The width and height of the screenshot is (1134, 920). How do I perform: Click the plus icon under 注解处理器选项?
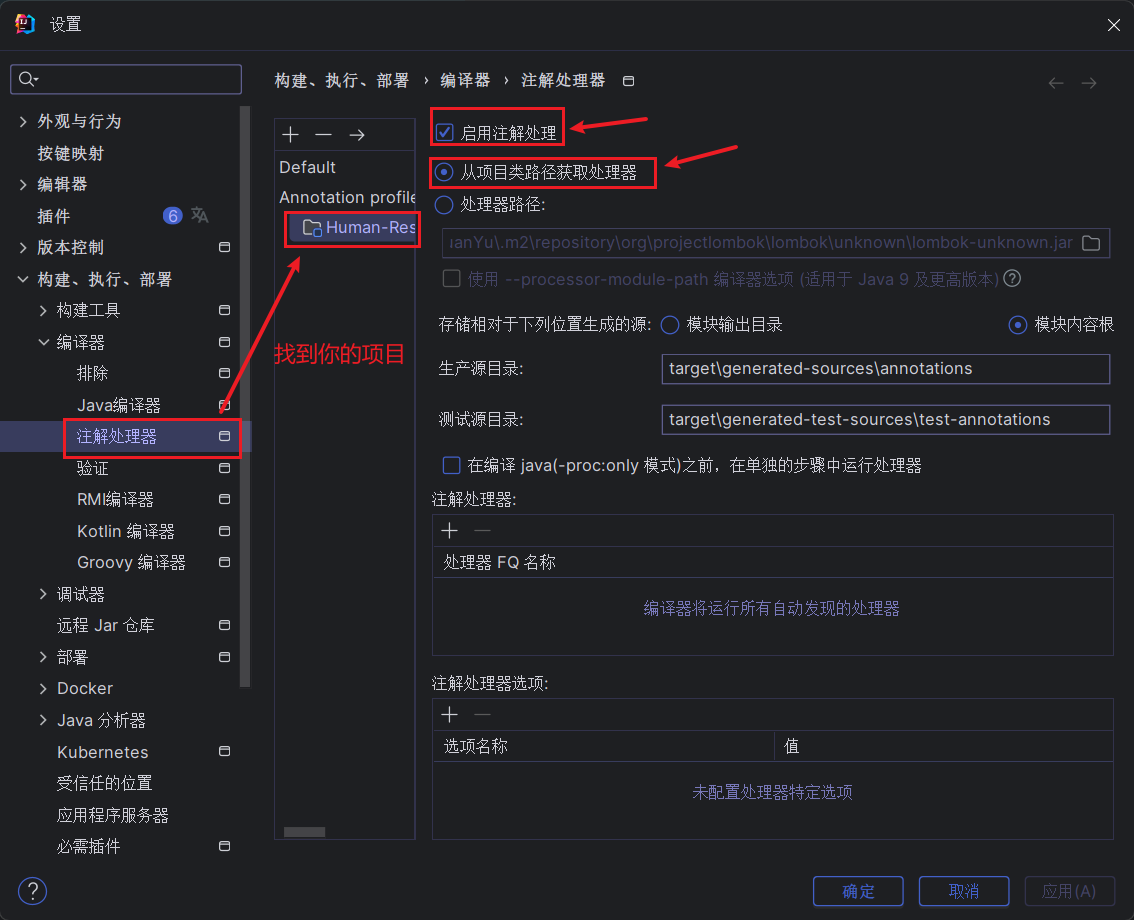click(450, 714)
